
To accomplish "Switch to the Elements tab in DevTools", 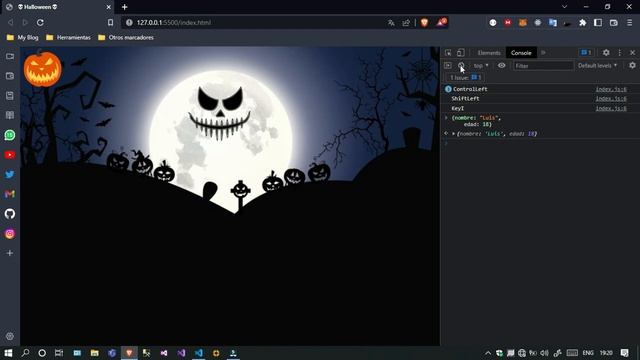I will point(489,53).
